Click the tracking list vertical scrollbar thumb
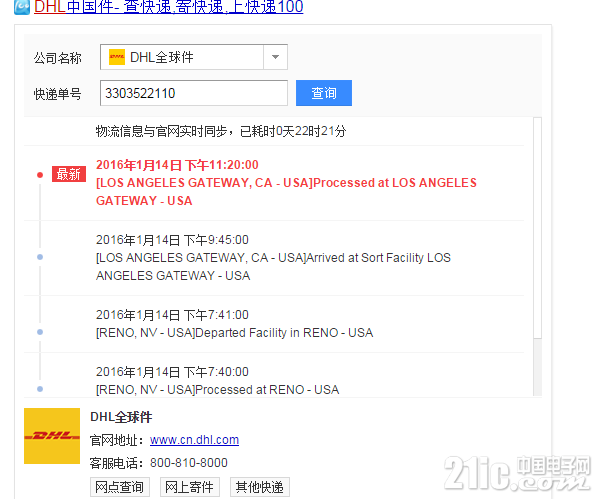598x499 pixels. click(x=537, y=228)
